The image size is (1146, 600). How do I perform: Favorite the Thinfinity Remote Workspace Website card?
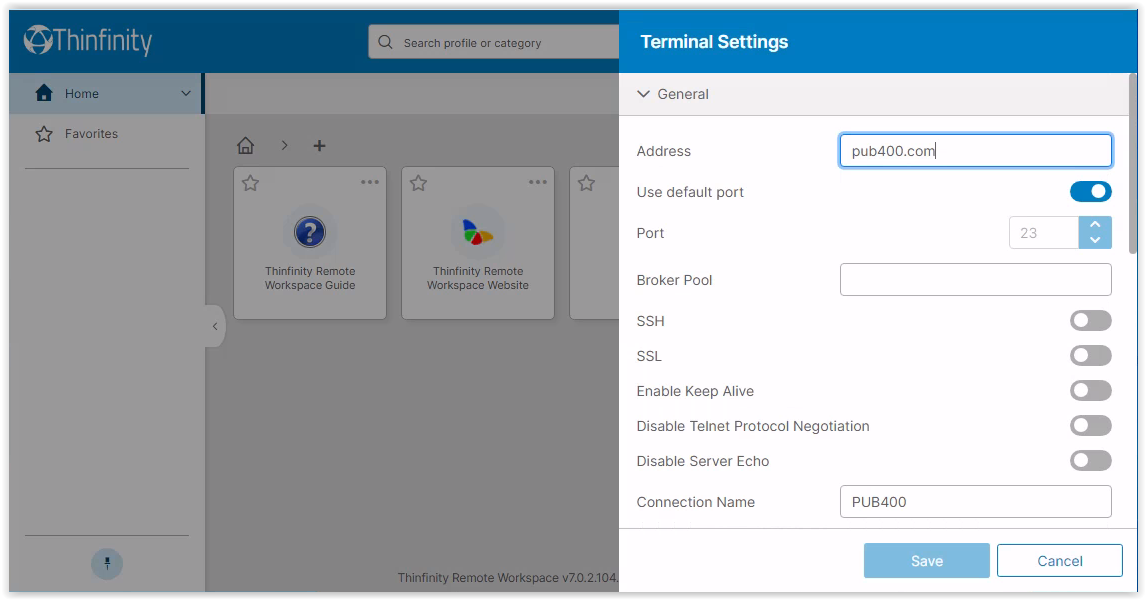pyautogui.click(x=418, y=183)
